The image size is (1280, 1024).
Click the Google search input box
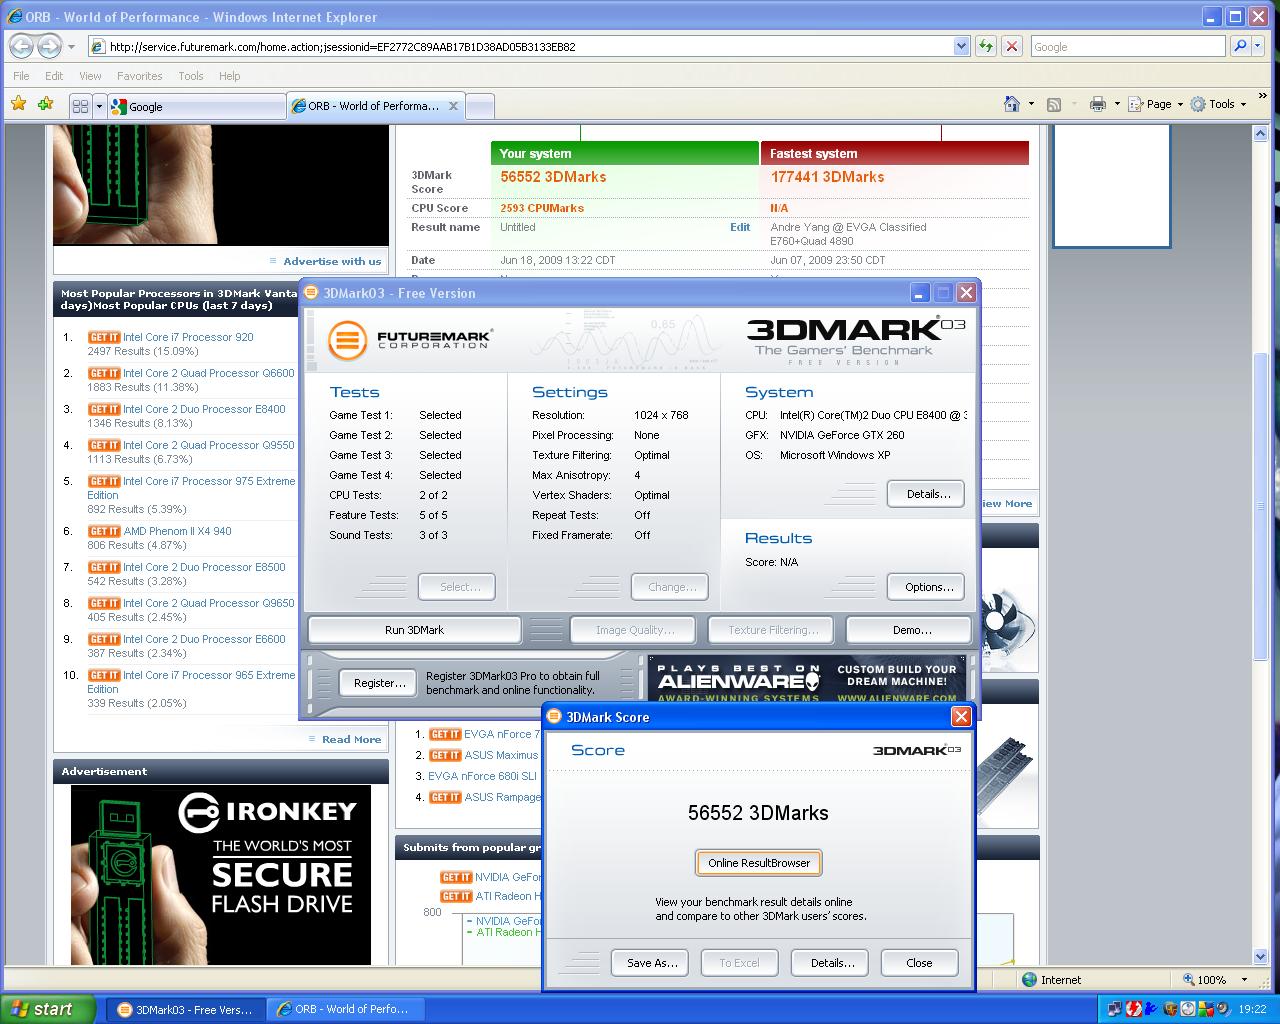[1127, 46]
